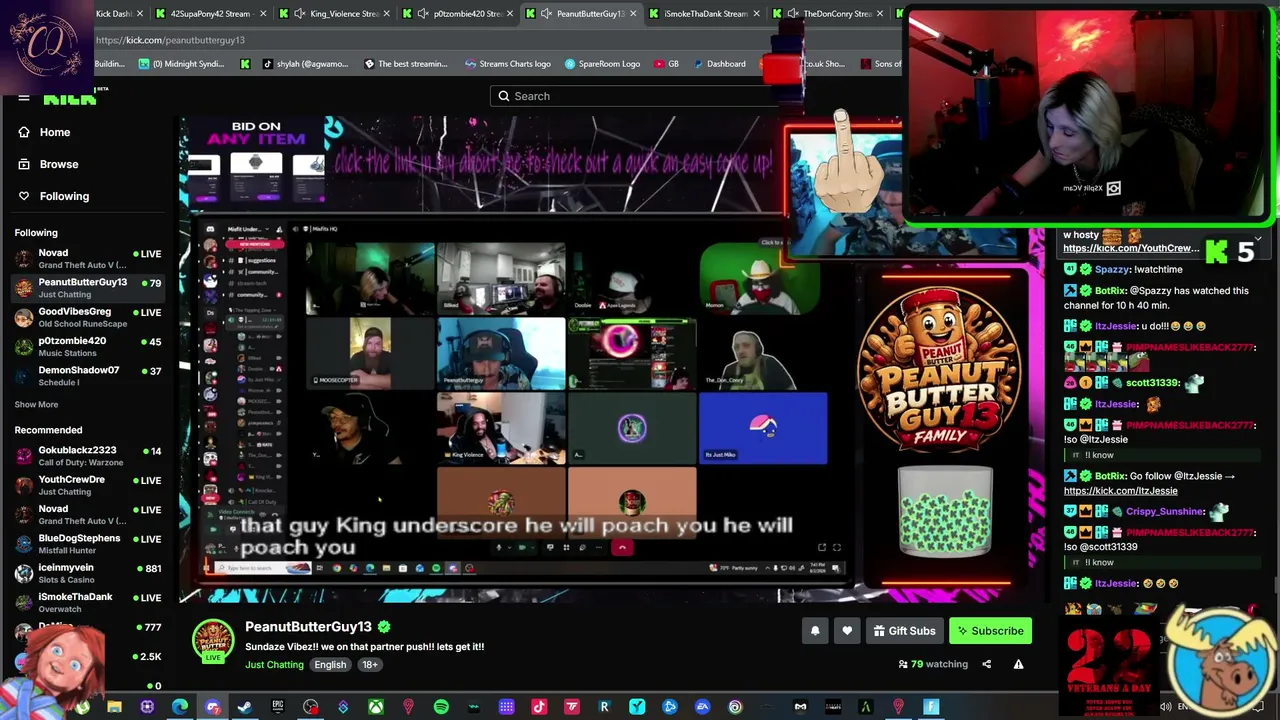
Task: Open the GB YouTube bookmark
Action: (667, 64)
